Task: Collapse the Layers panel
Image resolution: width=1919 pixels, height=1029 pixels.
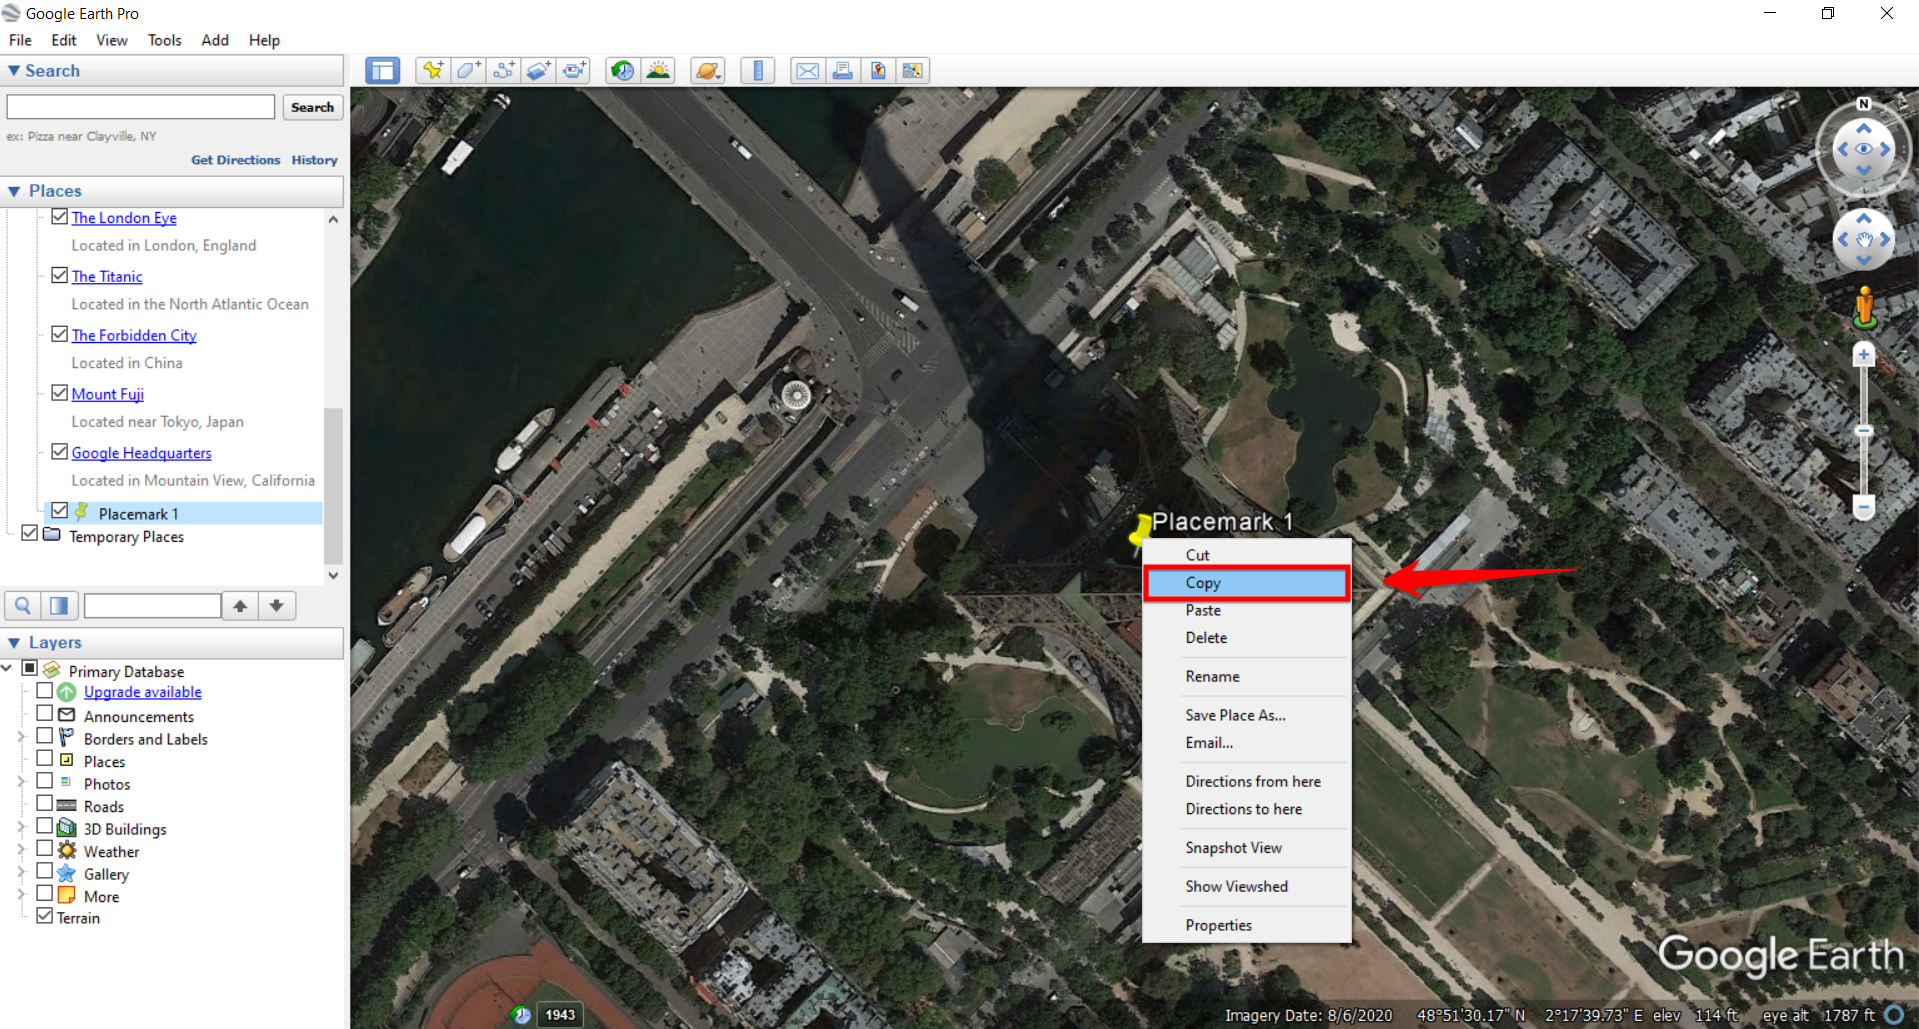Action: click(x=14, y=643)
